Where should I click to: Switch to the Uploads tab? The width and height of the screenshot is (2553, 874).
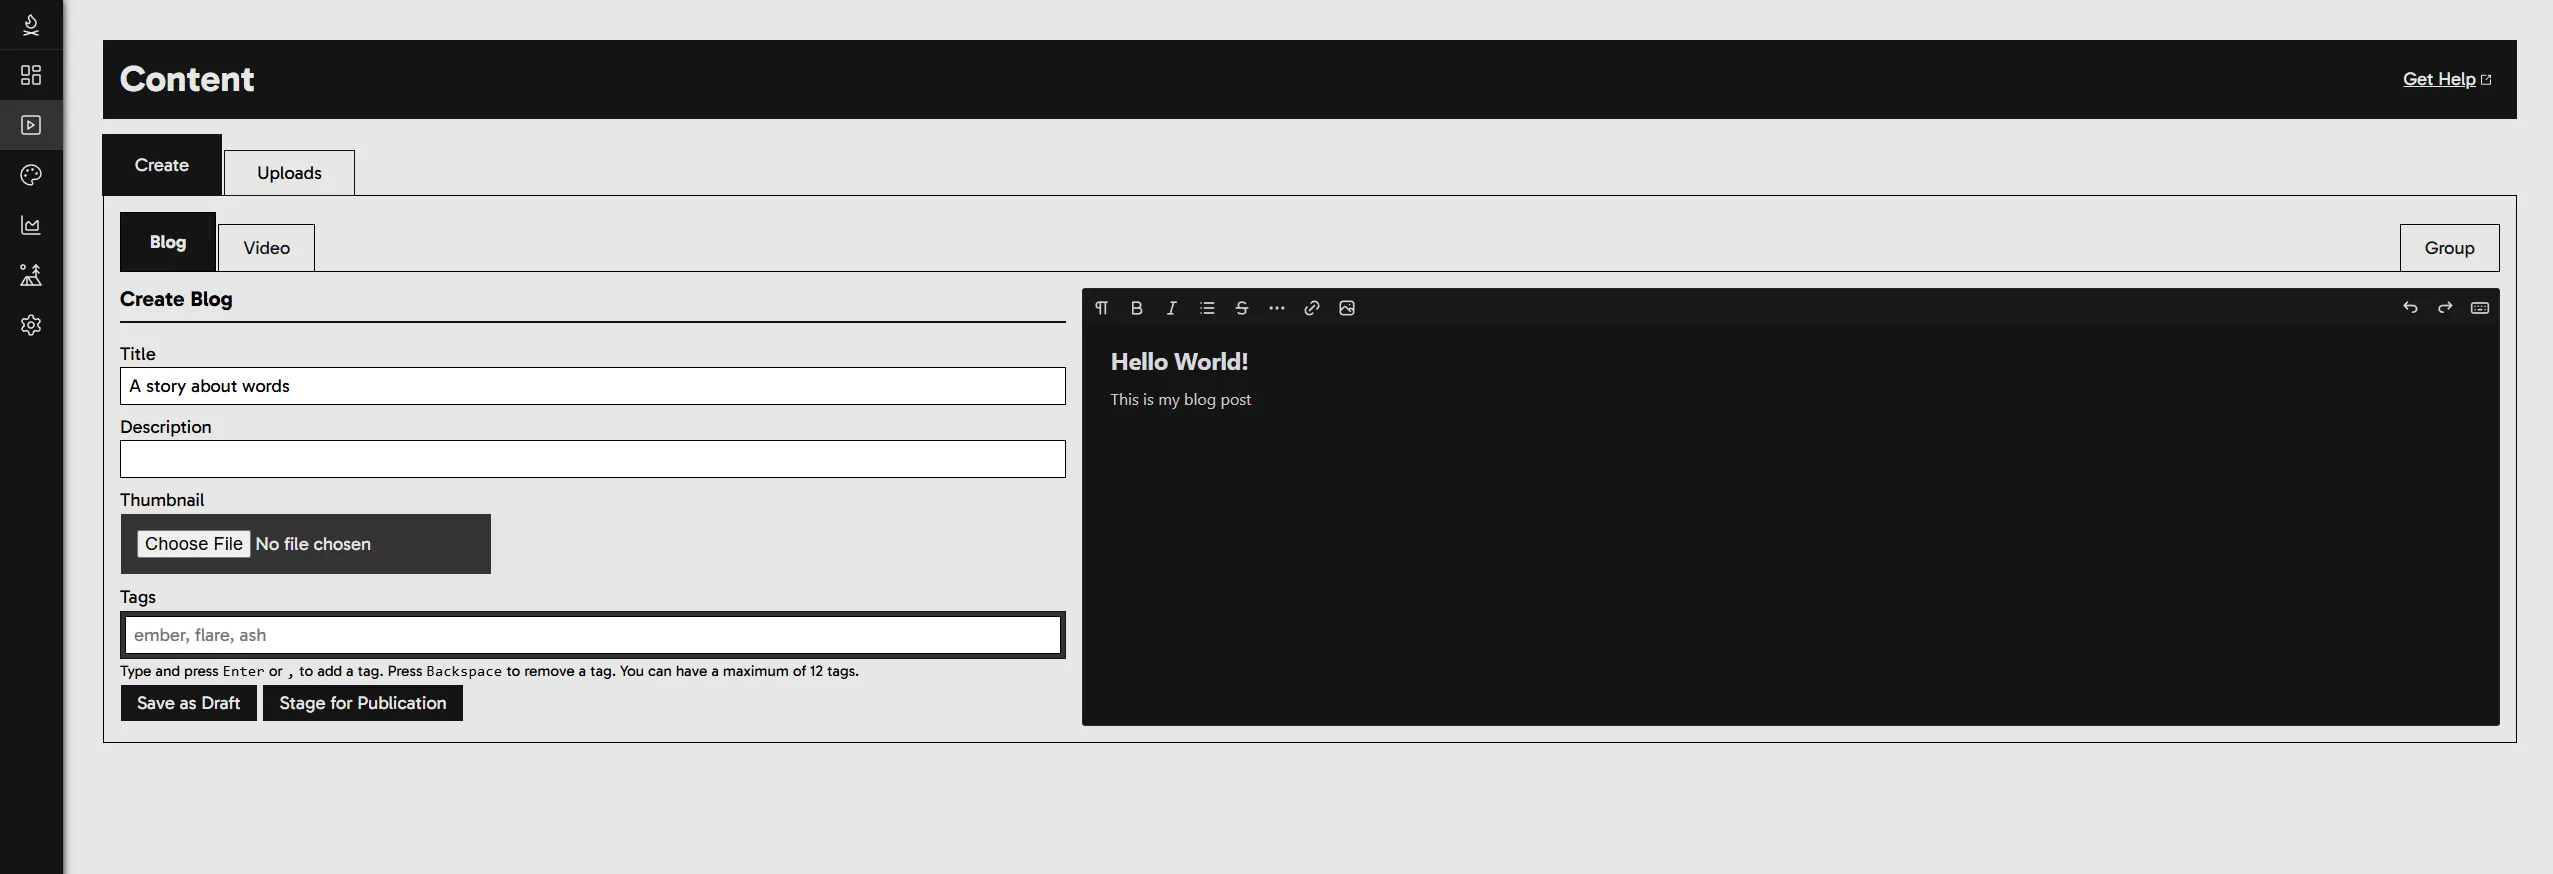click(x=289, y=173)
